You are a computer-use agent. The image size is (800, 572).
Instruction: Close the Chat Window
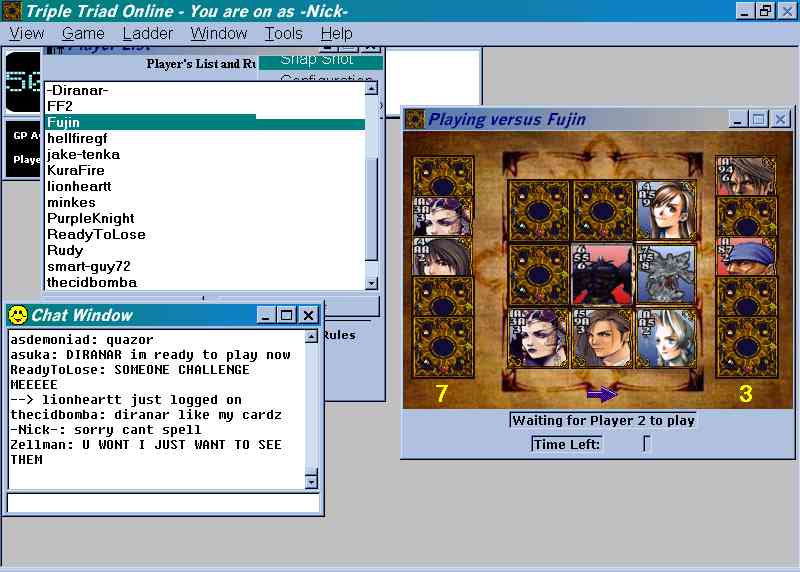click(309, 315)
